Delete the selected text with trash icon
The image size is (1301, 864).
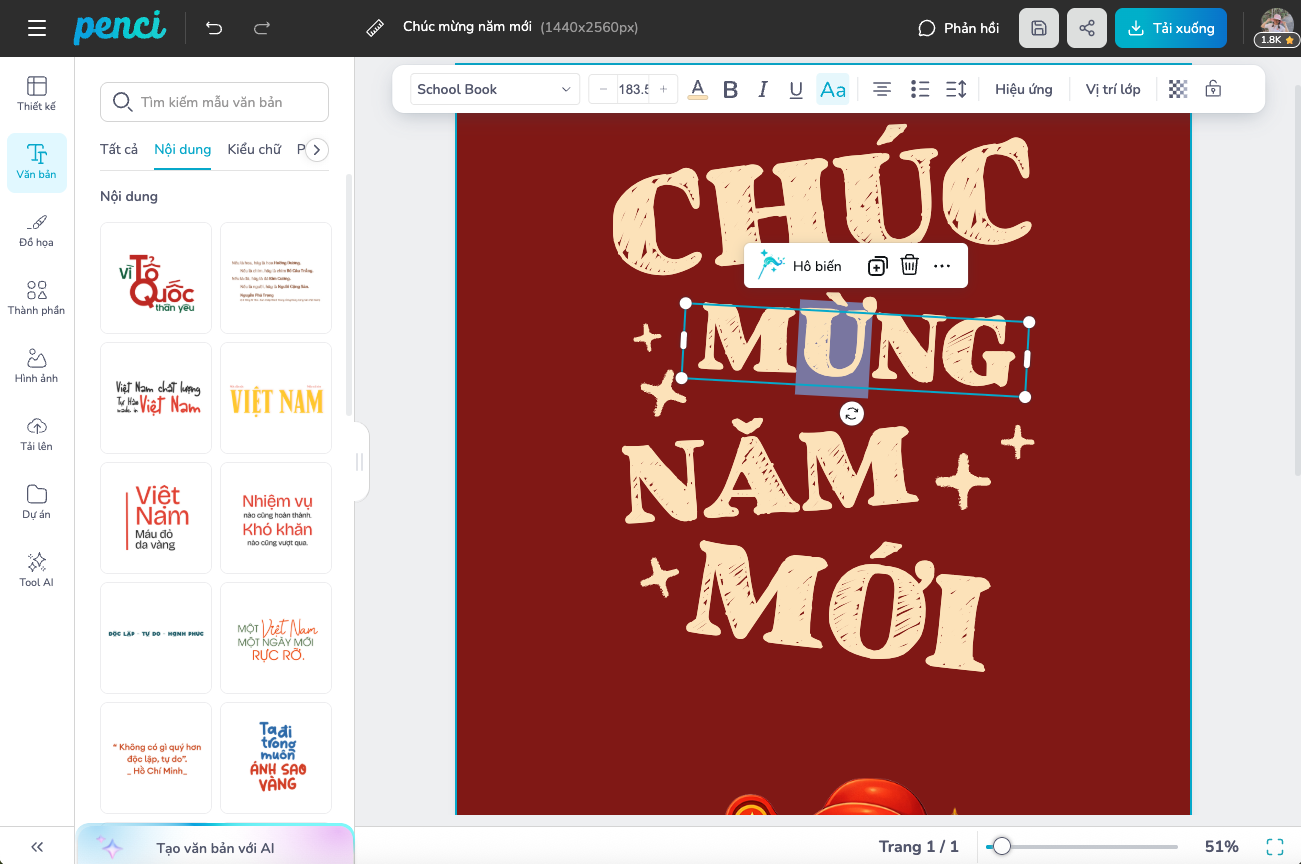click(x=909, y=266)
